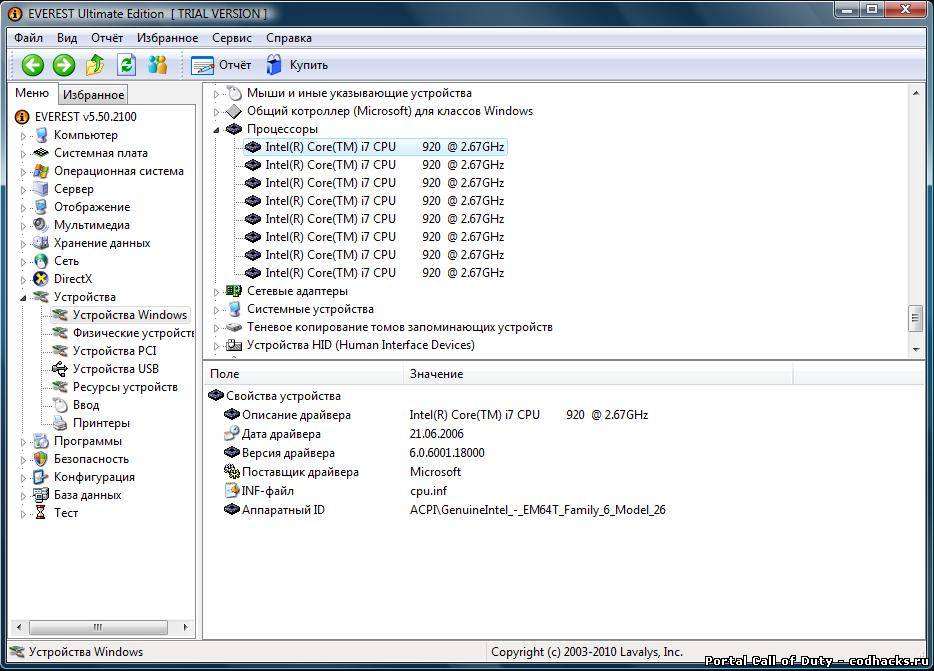
Task: Click the Мультимедиа speaker icon
Action: coord(41,225)
